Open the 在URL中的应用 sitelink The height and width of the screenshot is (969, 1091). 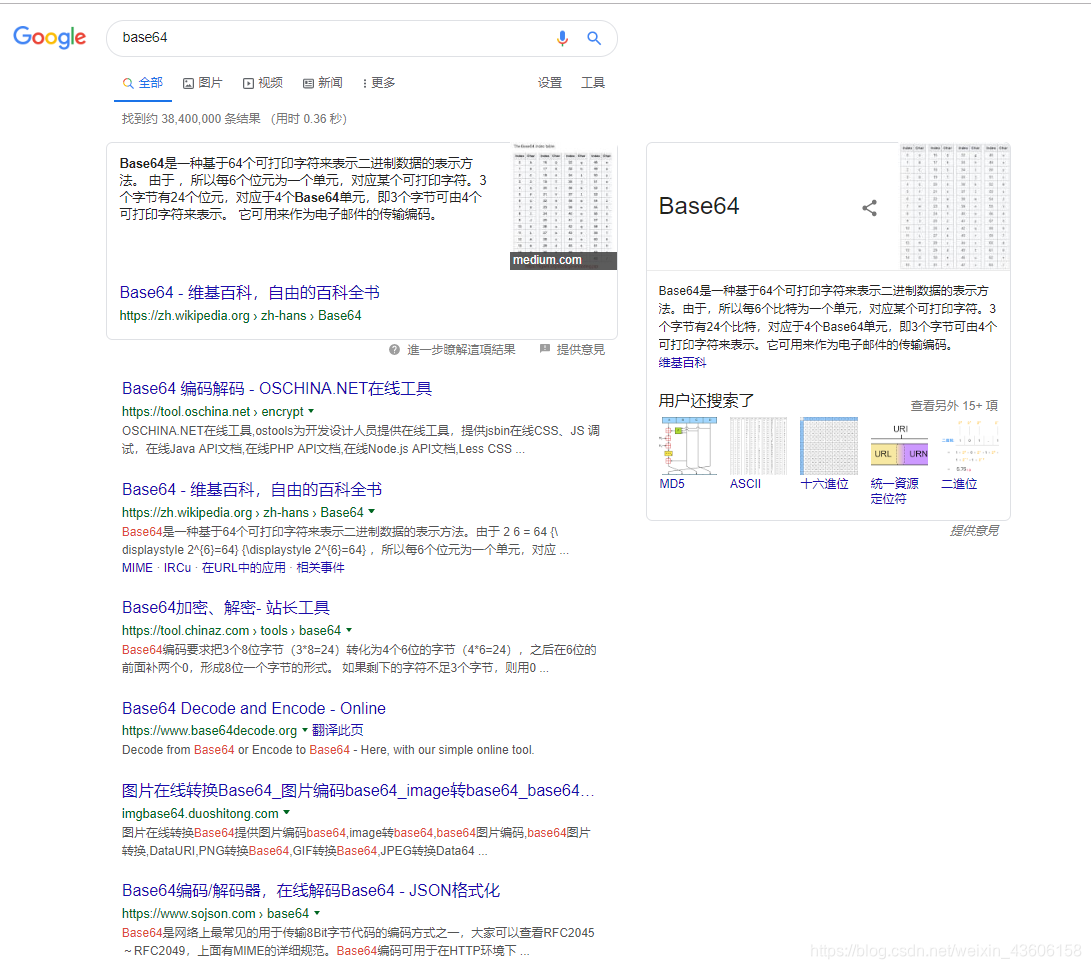[x=244, y=568]
